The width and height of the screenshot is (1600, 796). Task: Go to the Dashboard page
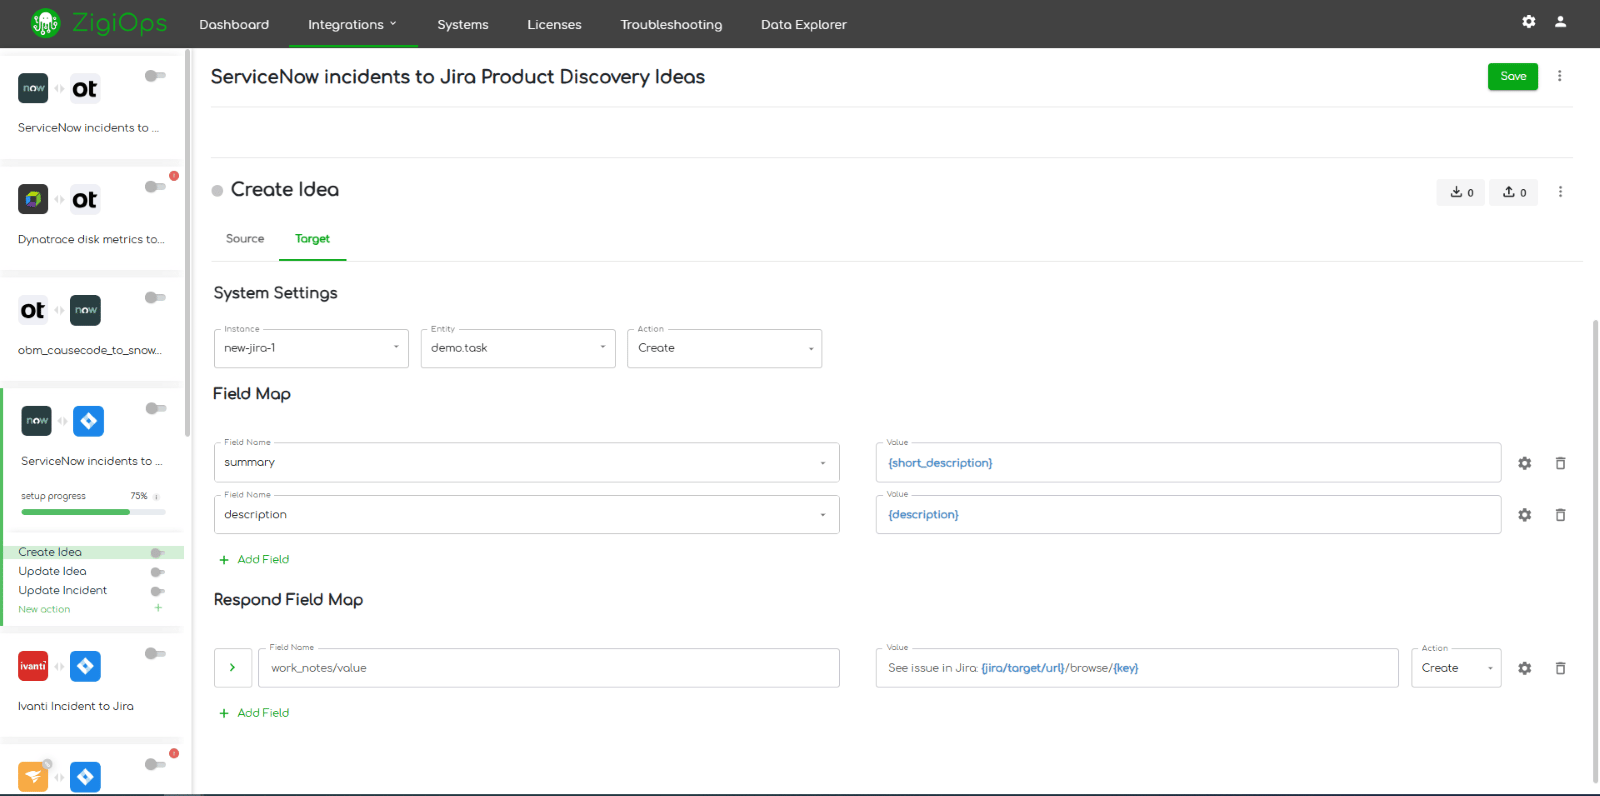click(x=234, y=24)
